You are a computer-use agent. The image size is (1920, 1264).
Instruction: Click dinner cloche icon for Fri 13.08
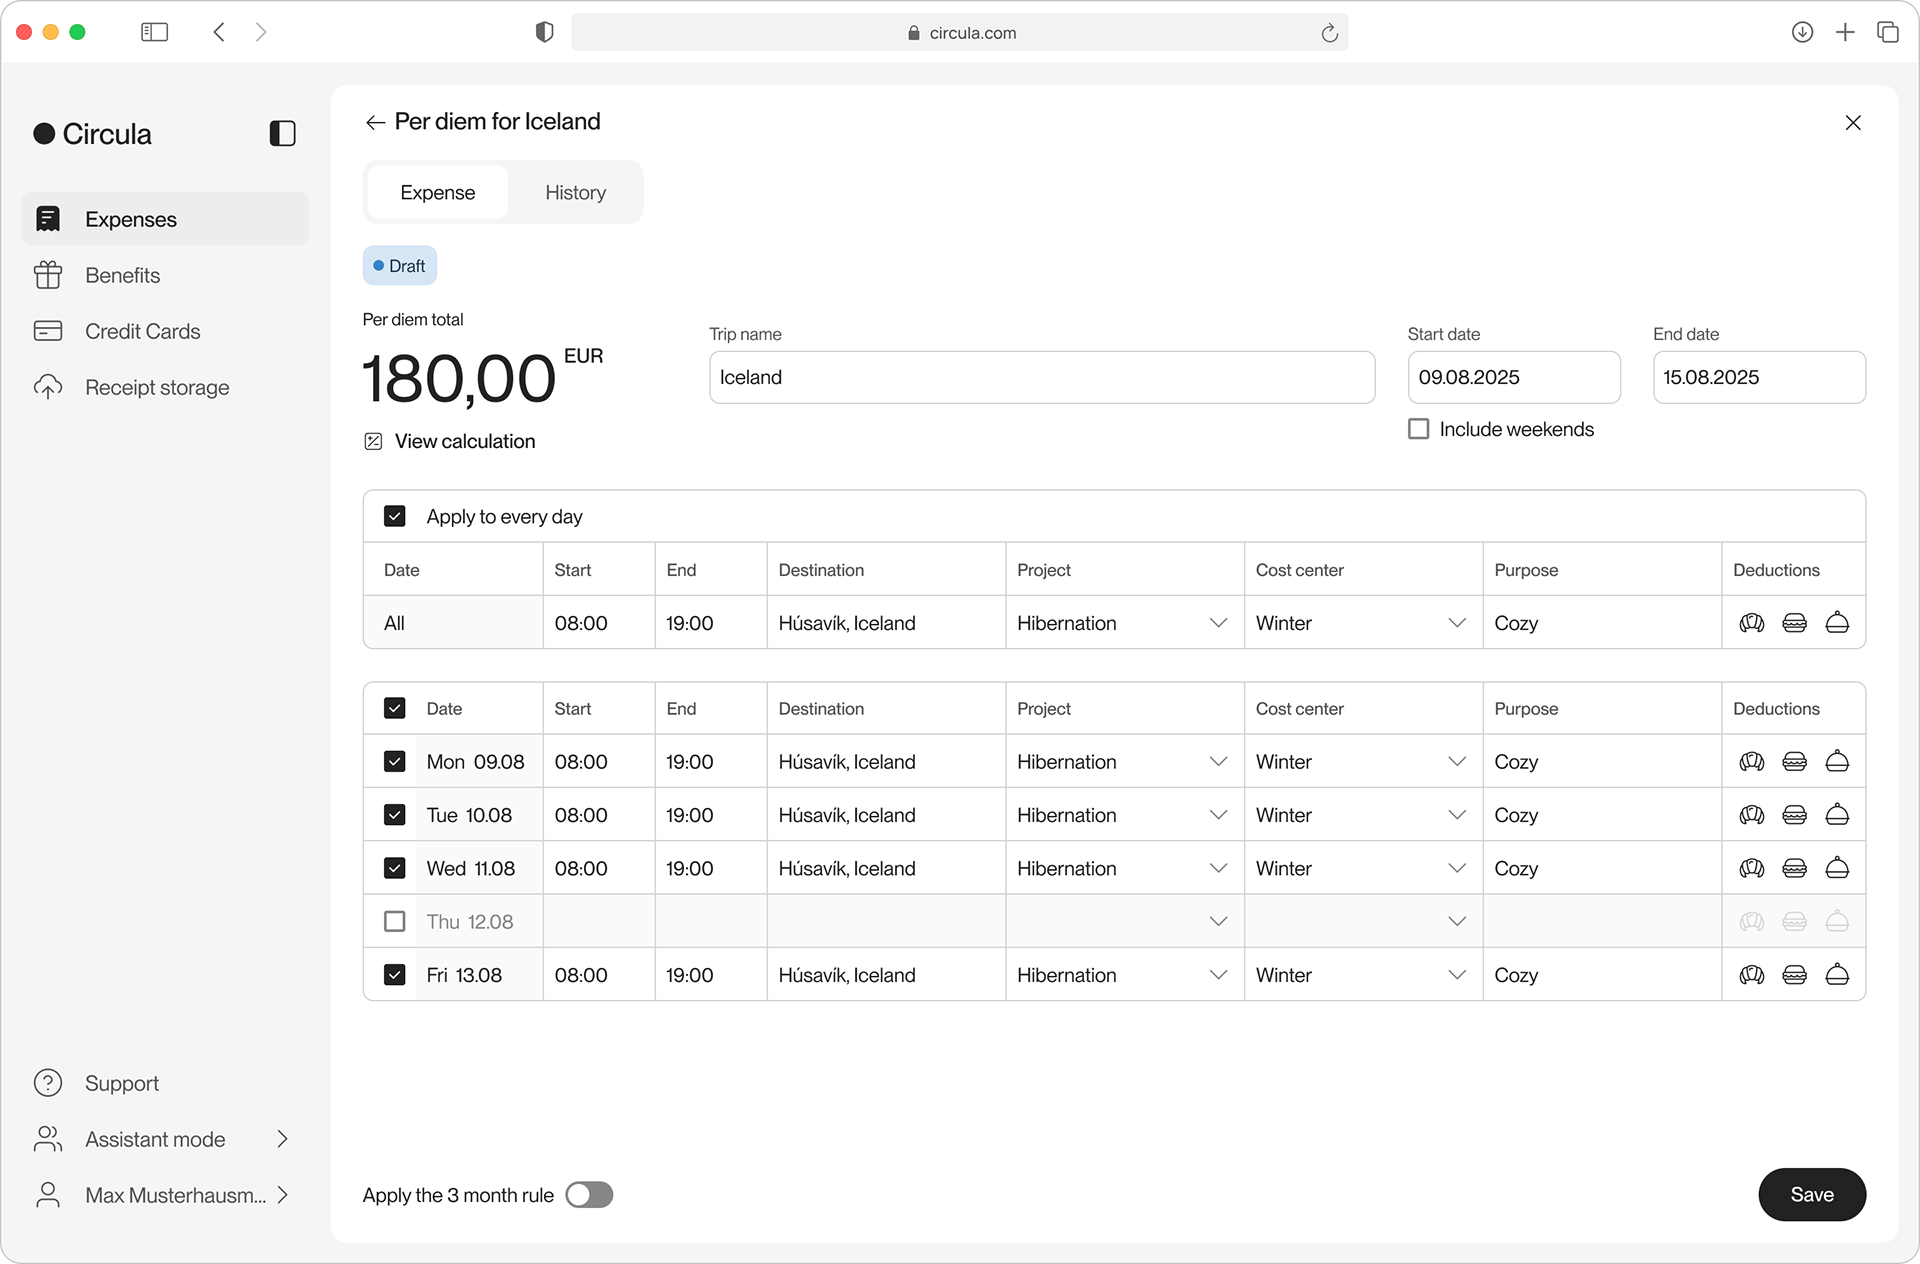tap(1837, 975)
